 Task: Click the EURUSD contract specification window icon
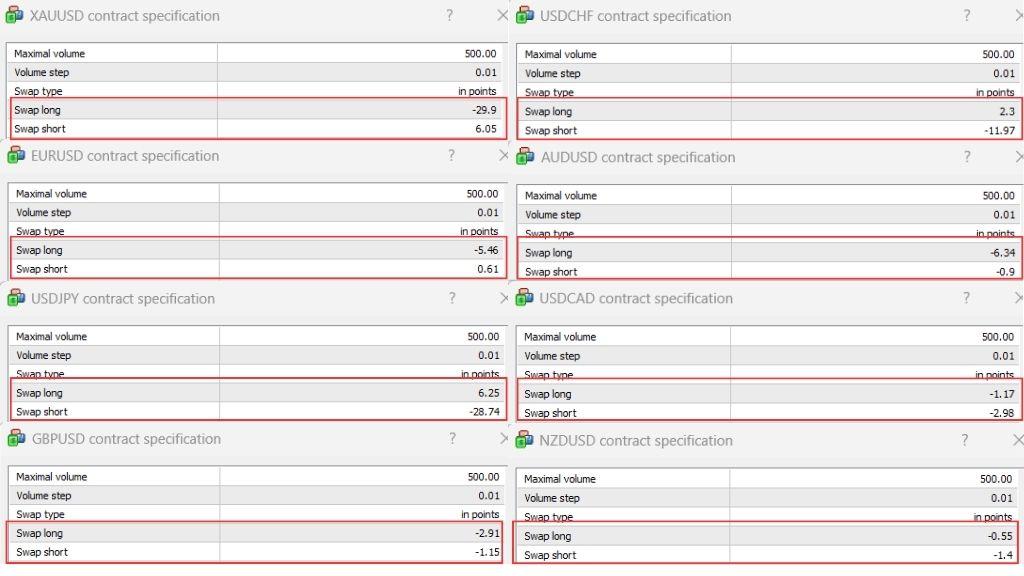[15, 155]
